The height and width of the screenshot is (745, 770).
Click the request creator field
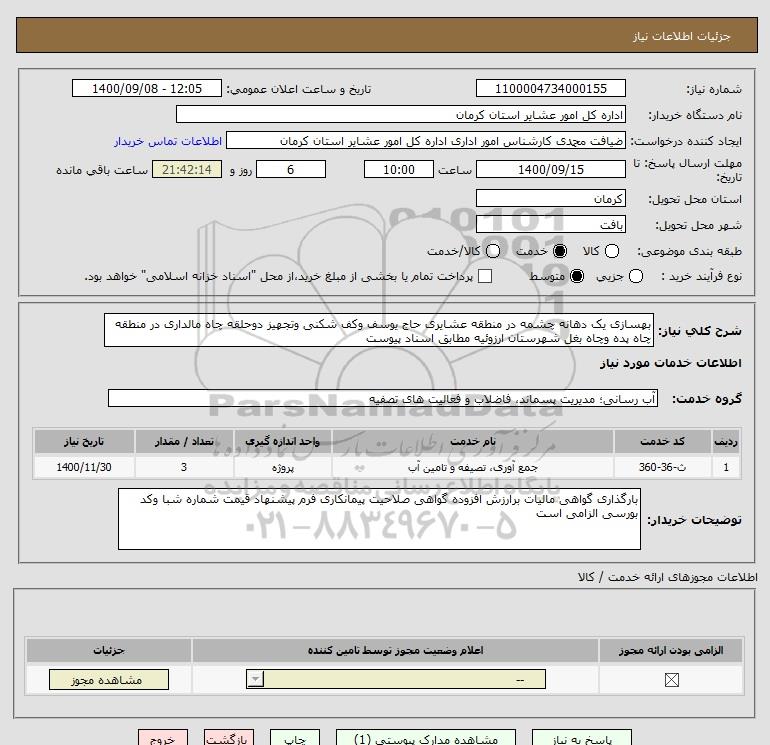pos(426,141)
